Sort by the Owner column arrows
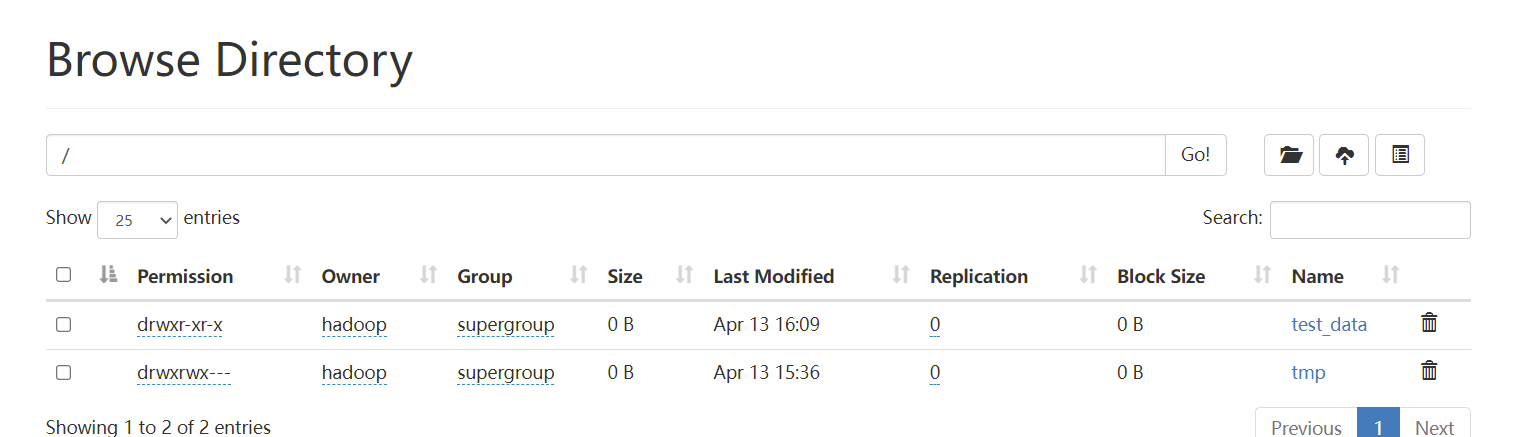The width and height of the screenshot is (1518, 437). pyautogui.click(x=429, y=275)
